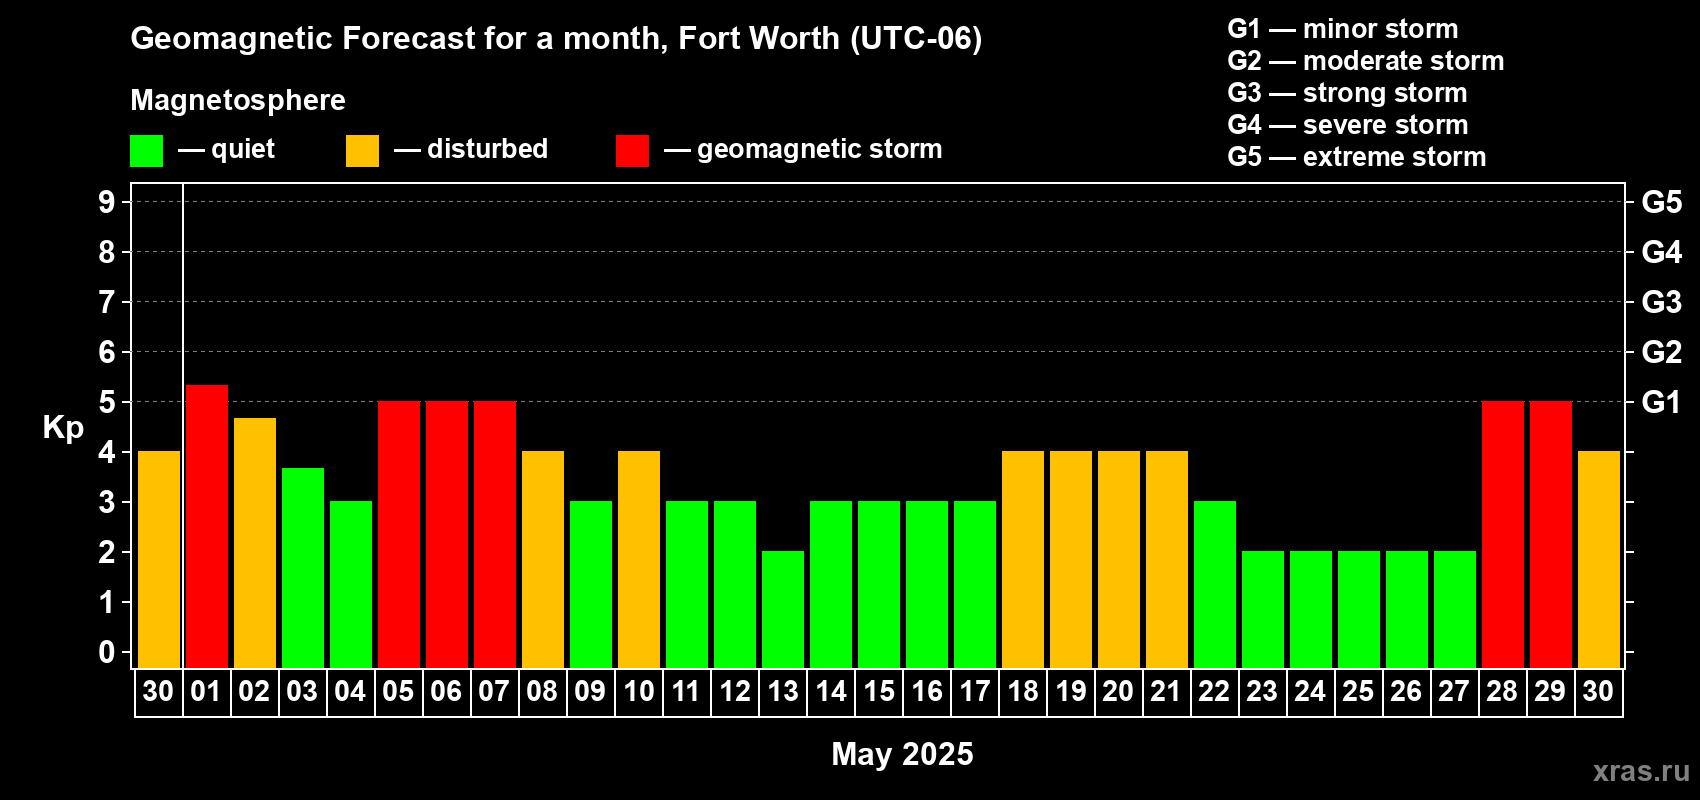Click the date label 12
The width and height of the screenshot is (1700, 800).
click(x=734, y=691)
